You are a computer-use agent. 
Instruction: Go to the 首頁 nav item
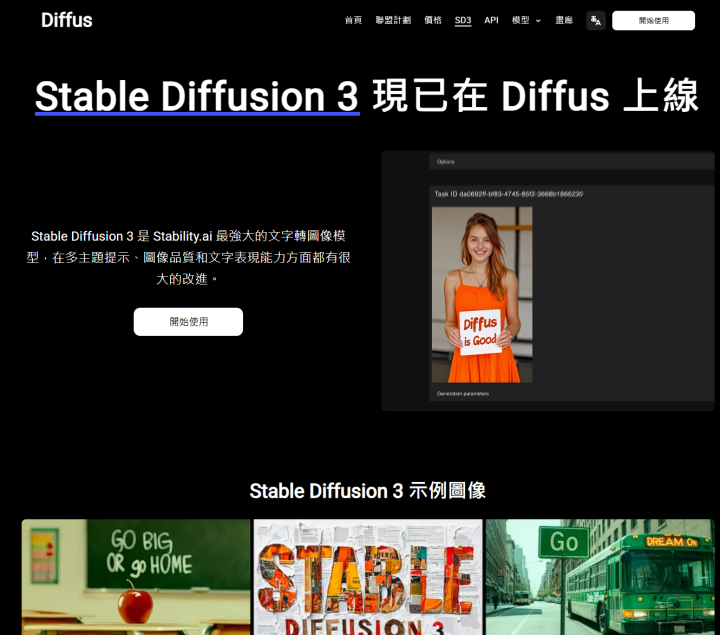tap(353, 20)
